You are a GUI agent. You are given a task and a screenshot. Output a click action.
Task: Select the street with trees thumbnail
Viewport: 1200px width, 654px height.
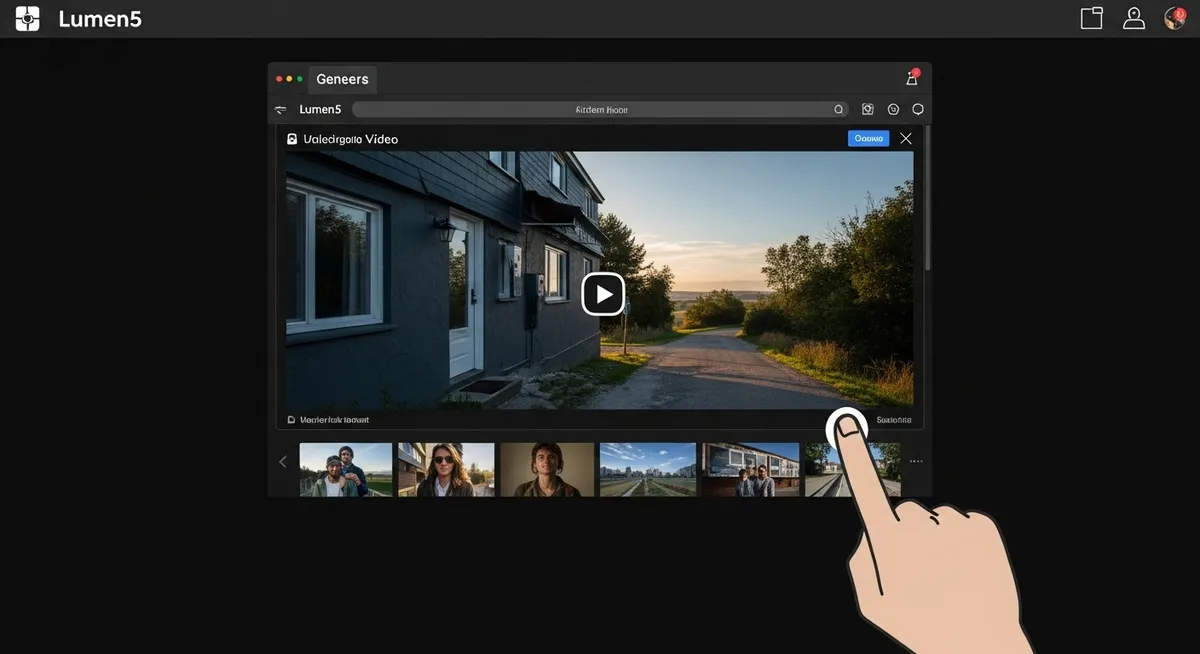coord(852,470)
